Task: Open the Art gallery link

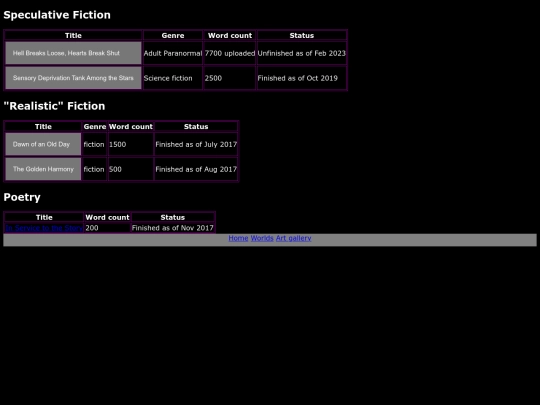Action: [293, 238]
